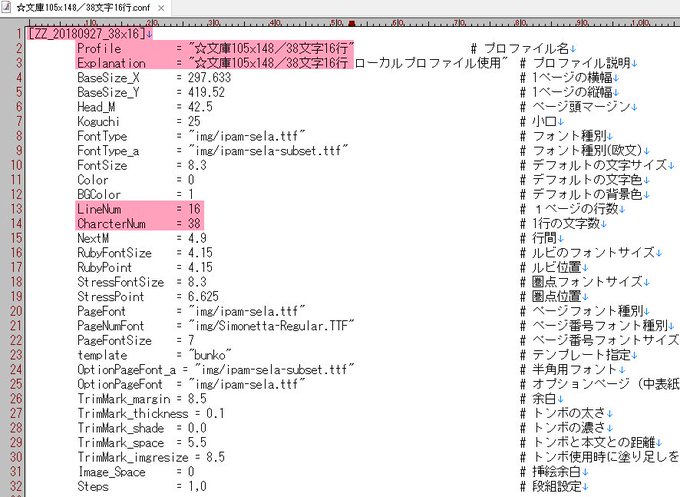Click the comment # プロファイル名
Screen dimensions: 680x497
point(519,48)
